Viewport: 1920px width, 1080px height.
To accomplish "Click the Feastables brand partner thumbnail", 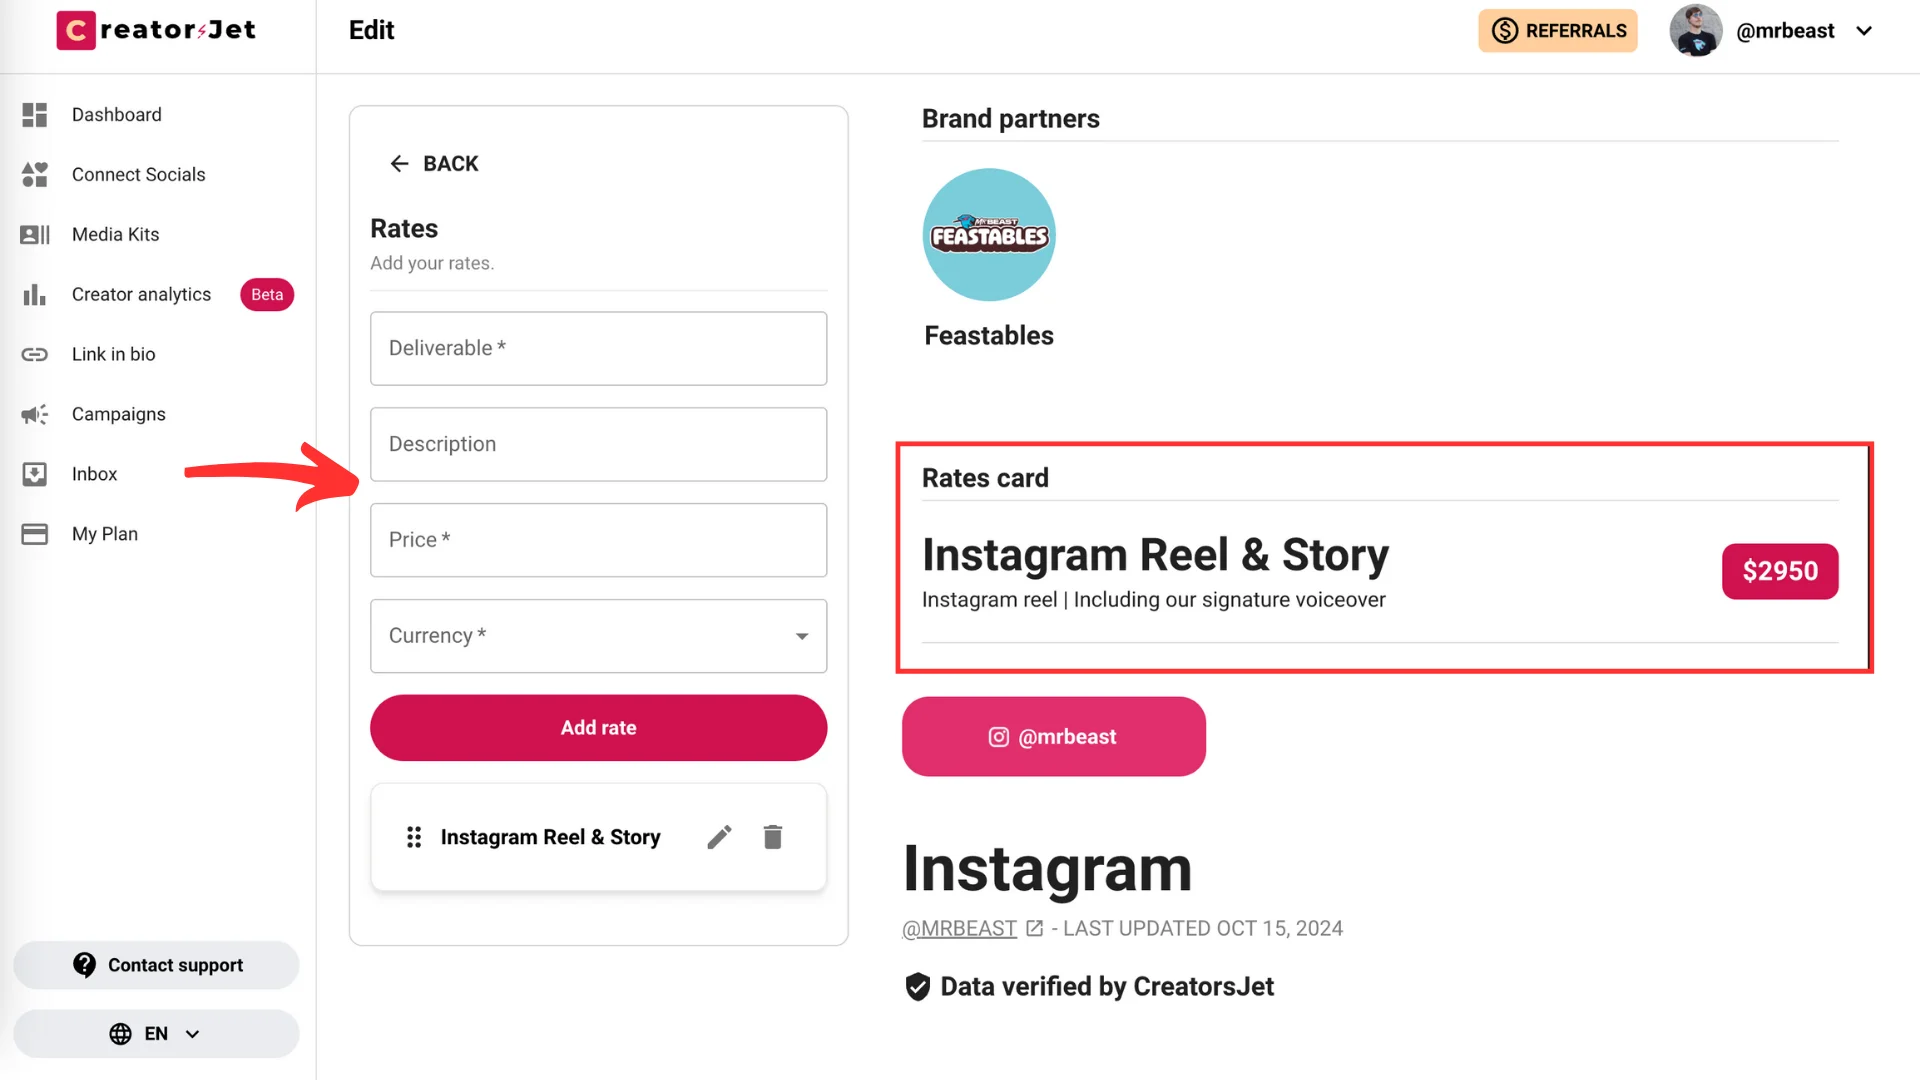I will [x=989, y=233].
